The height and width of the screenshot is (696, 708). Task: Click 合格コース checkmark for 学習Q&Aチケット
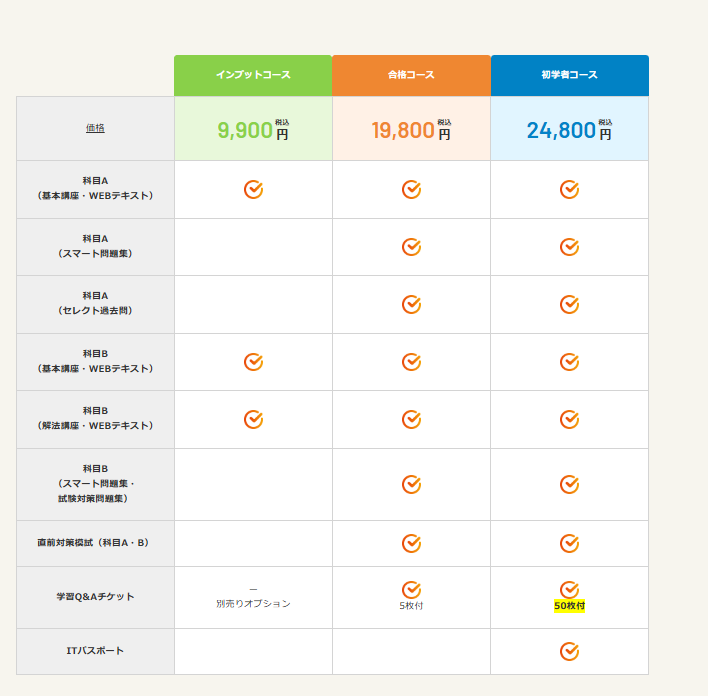411,589
